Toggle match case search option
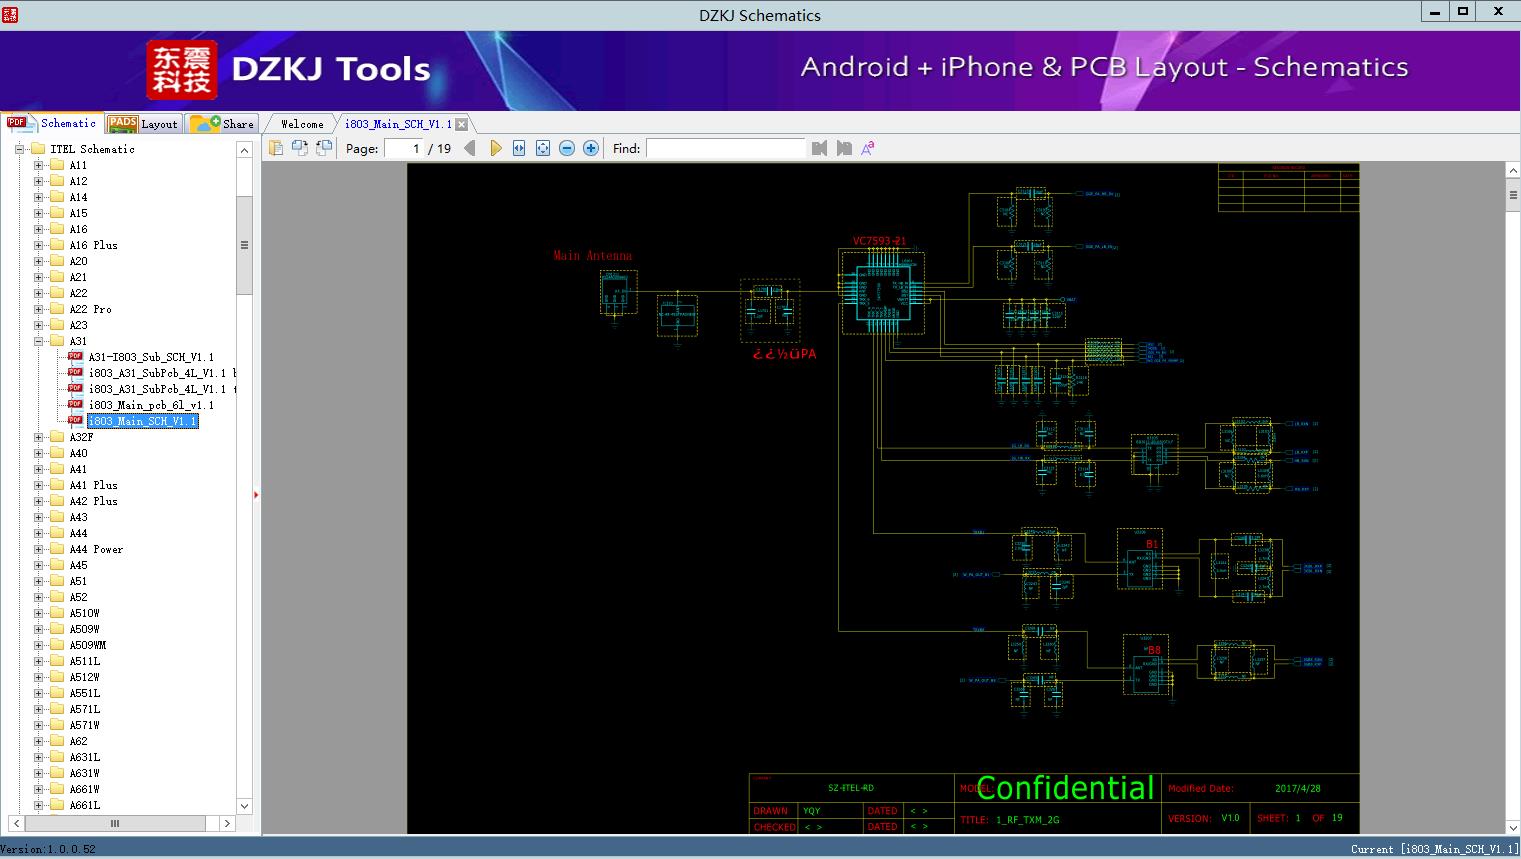Viewport: 1521px width, 859px height. click(x=868, y=148)
